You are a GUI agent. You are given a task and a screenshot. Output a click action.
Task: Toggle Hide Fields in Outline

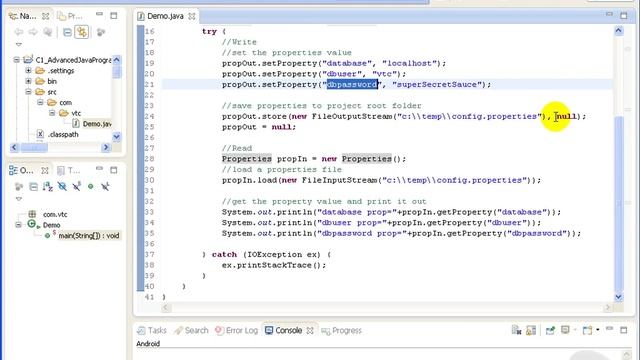pyautogui.click(x=62, y=187)
